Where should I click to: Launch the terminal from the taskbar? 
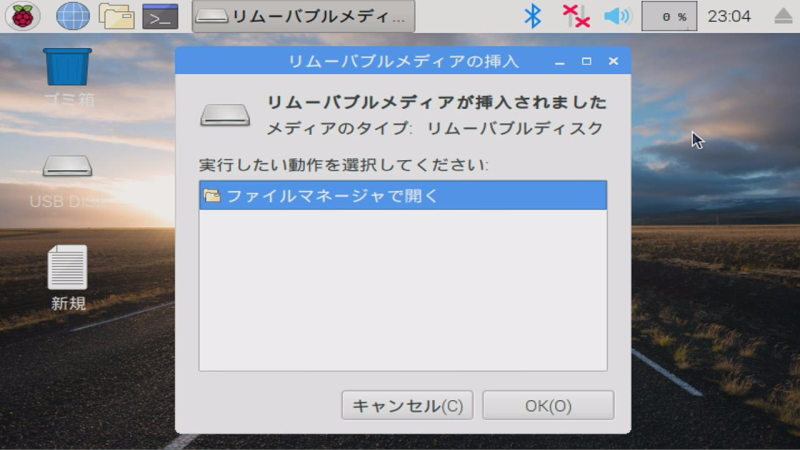tap(160, 16)
